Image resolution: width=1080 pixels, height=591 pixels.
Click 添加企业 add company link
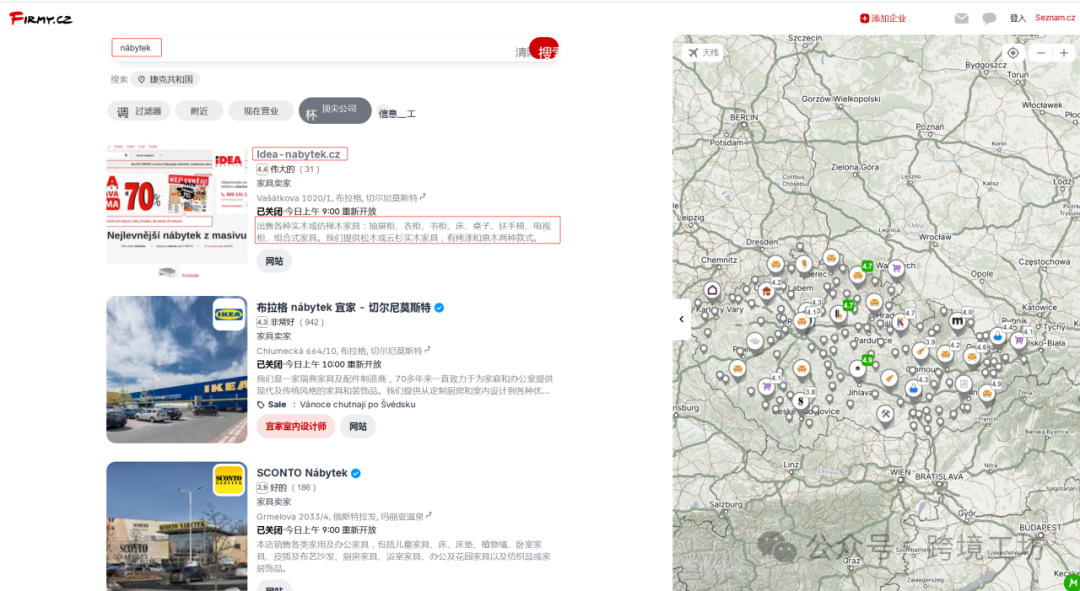coord(882,18)
